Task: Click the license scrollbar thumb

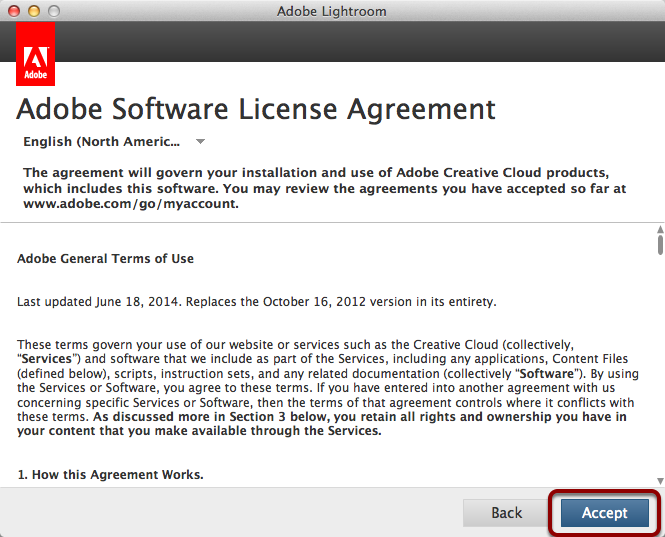Action: point(660,245)
